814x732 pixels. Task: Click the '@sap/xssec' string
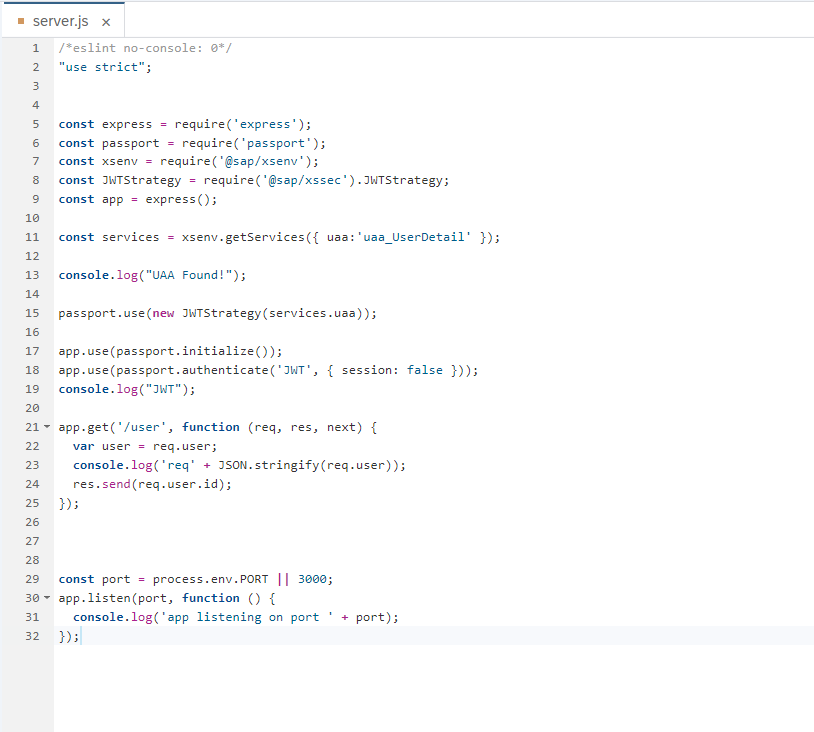(x=305, y=180)
